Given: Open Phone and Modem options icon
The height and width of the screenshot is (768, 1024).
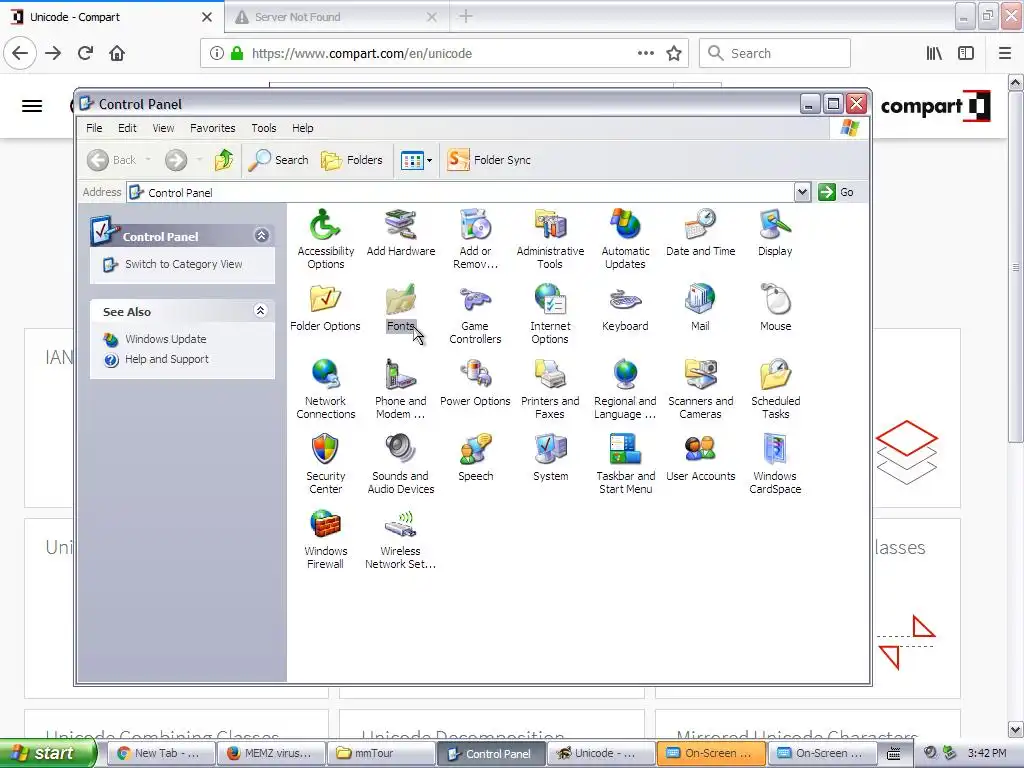Looking at the screenshot, I should pyautogui.click(x=400, y=389).
